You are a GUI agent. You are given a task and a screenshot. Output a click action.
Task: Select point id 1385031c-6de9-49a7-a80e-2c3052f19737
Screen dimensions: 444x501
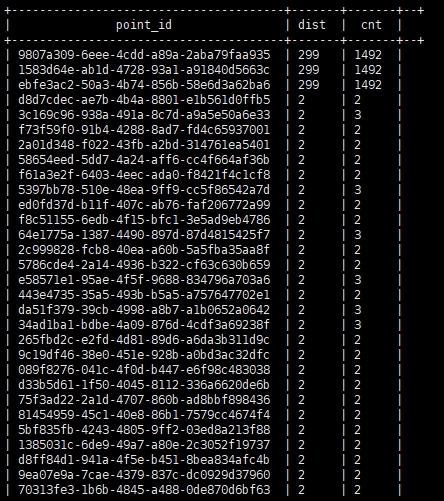click(x=144, y=445)
